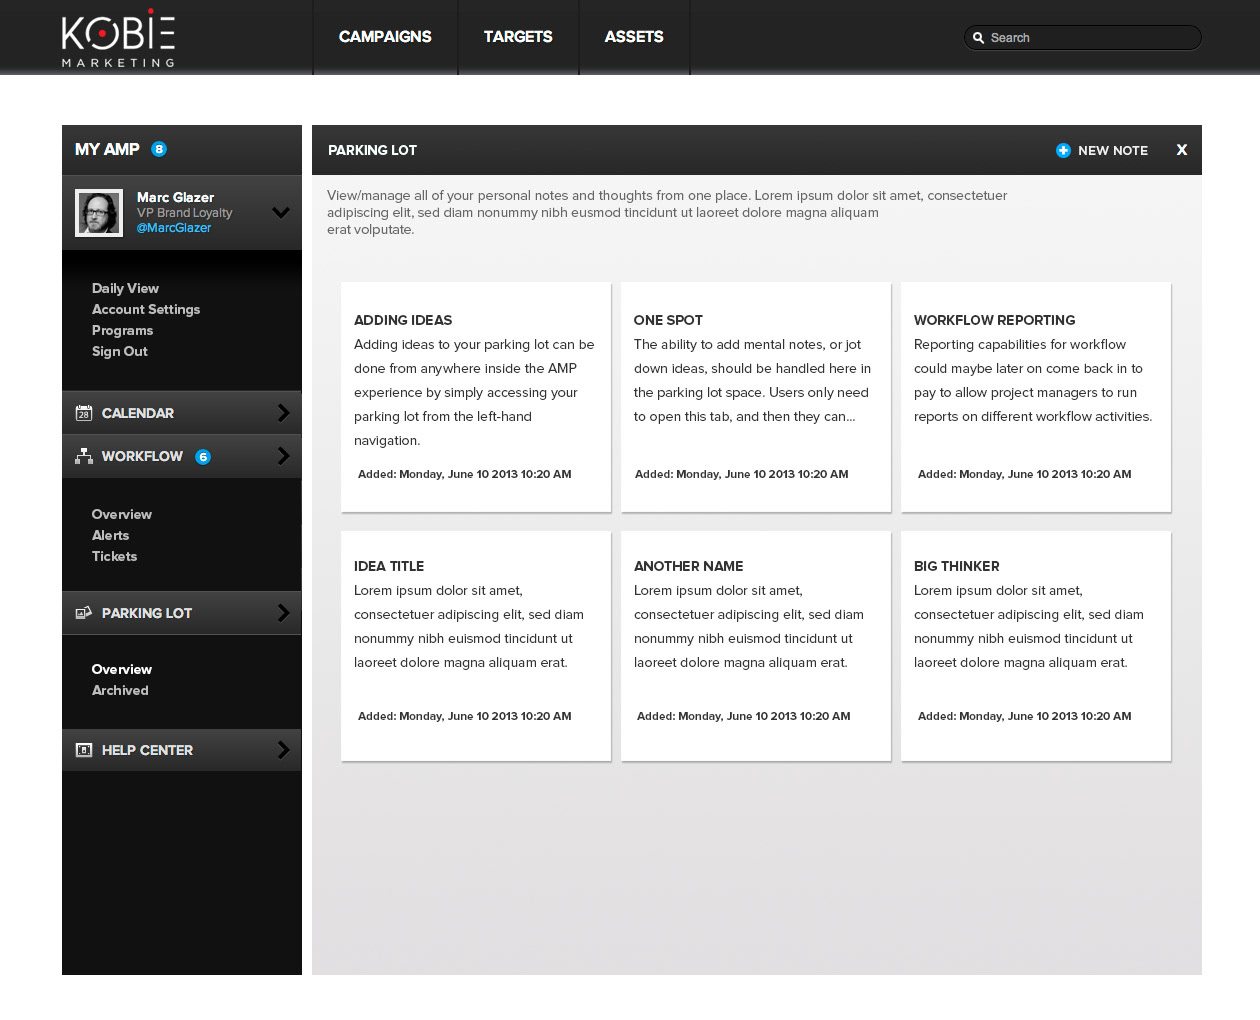Open Workflow Alerts link
Image resolution: width=1260 pixels, height=1020 pixels.
pos(110,535)
